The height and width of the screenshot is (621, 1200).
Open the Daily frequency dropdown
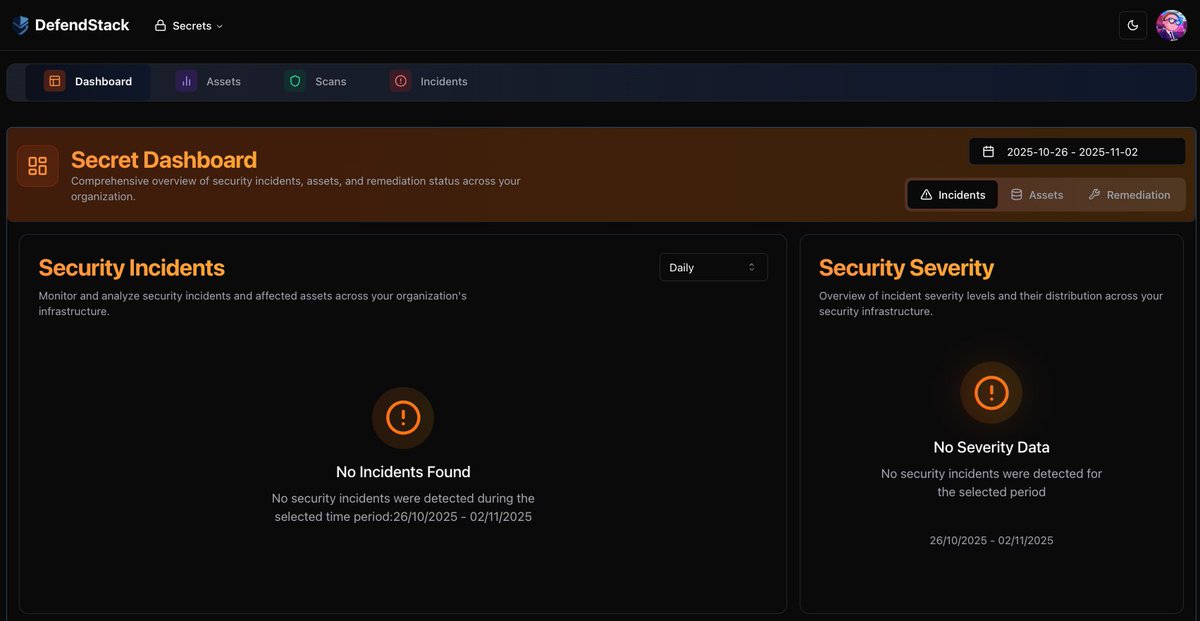click(713, 267)
